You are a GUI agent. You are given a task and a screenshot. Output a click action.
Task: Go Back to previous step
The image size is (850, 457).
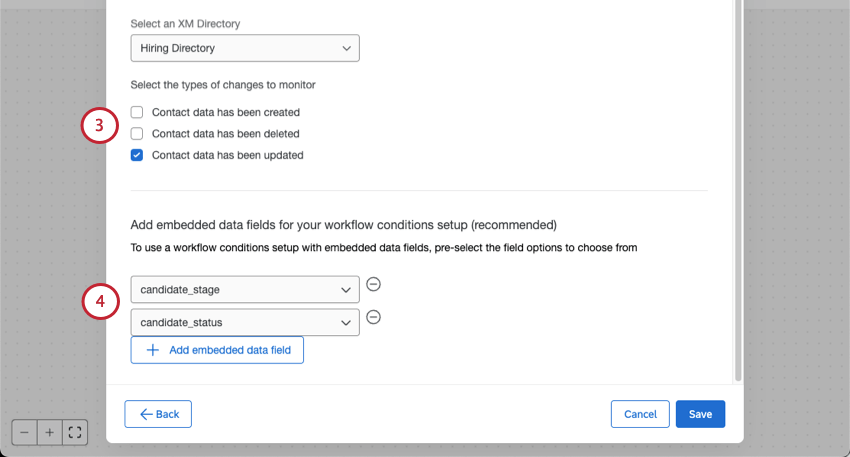158,414
